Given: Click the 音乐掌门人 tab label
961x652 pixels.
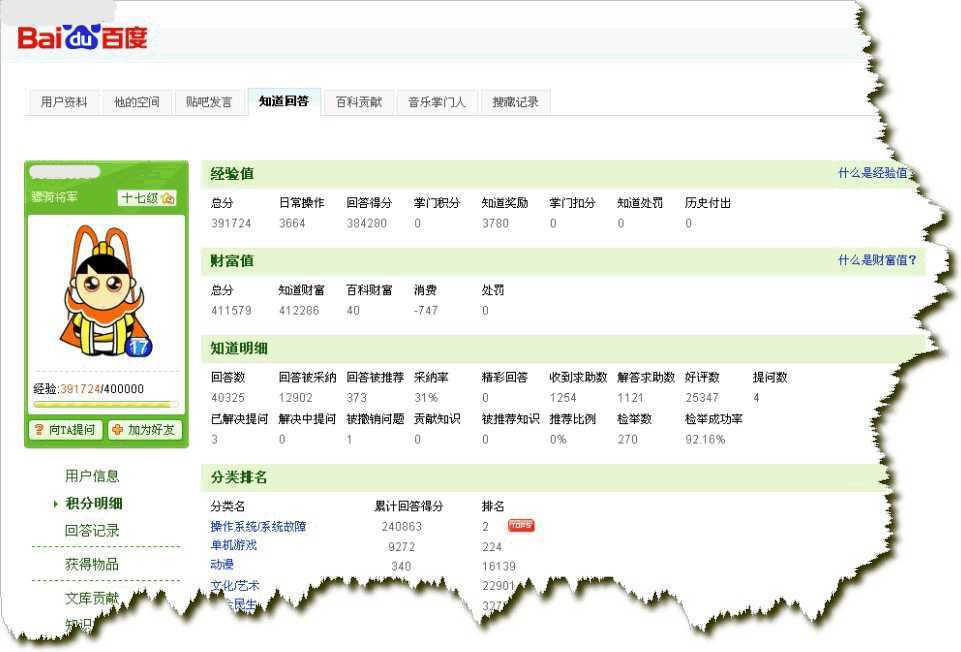Looking at the screenshot, I should 436,101.
